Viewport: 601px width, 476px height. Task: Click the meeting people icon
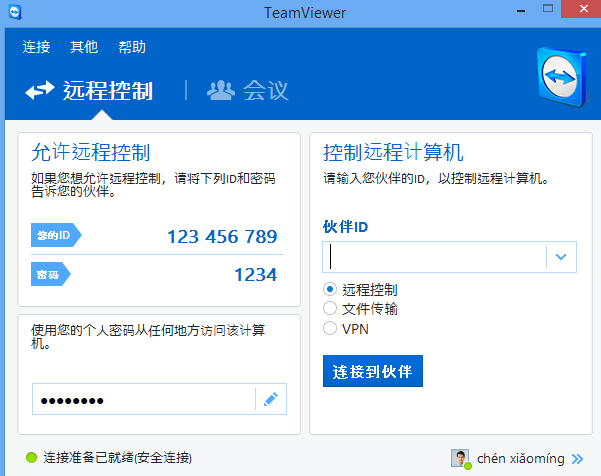pyautogui.click(x=221, y=90)
